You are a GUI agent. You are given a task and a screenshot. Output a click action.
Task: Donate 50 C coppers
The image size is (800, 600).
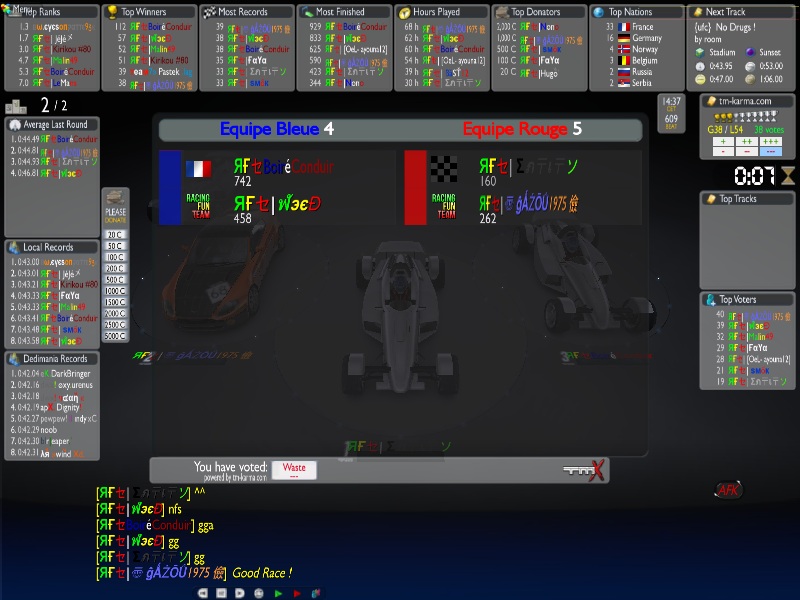coord(115,246)
